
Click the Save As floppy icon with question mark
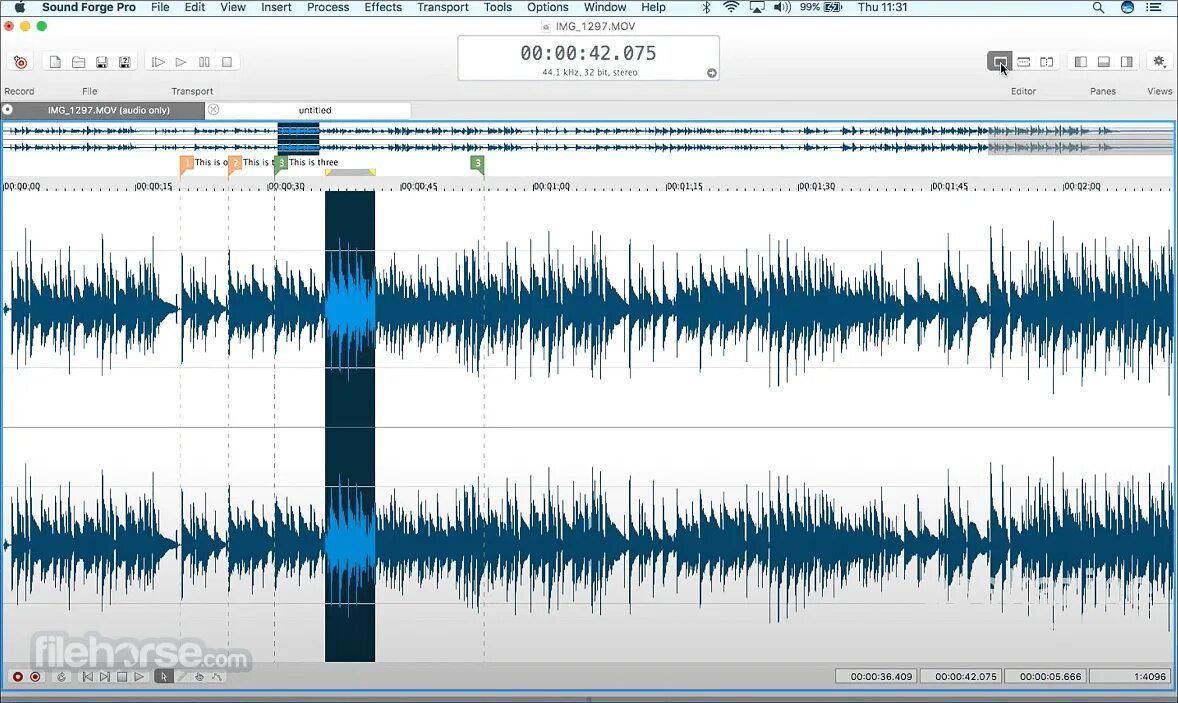(125, 62)
